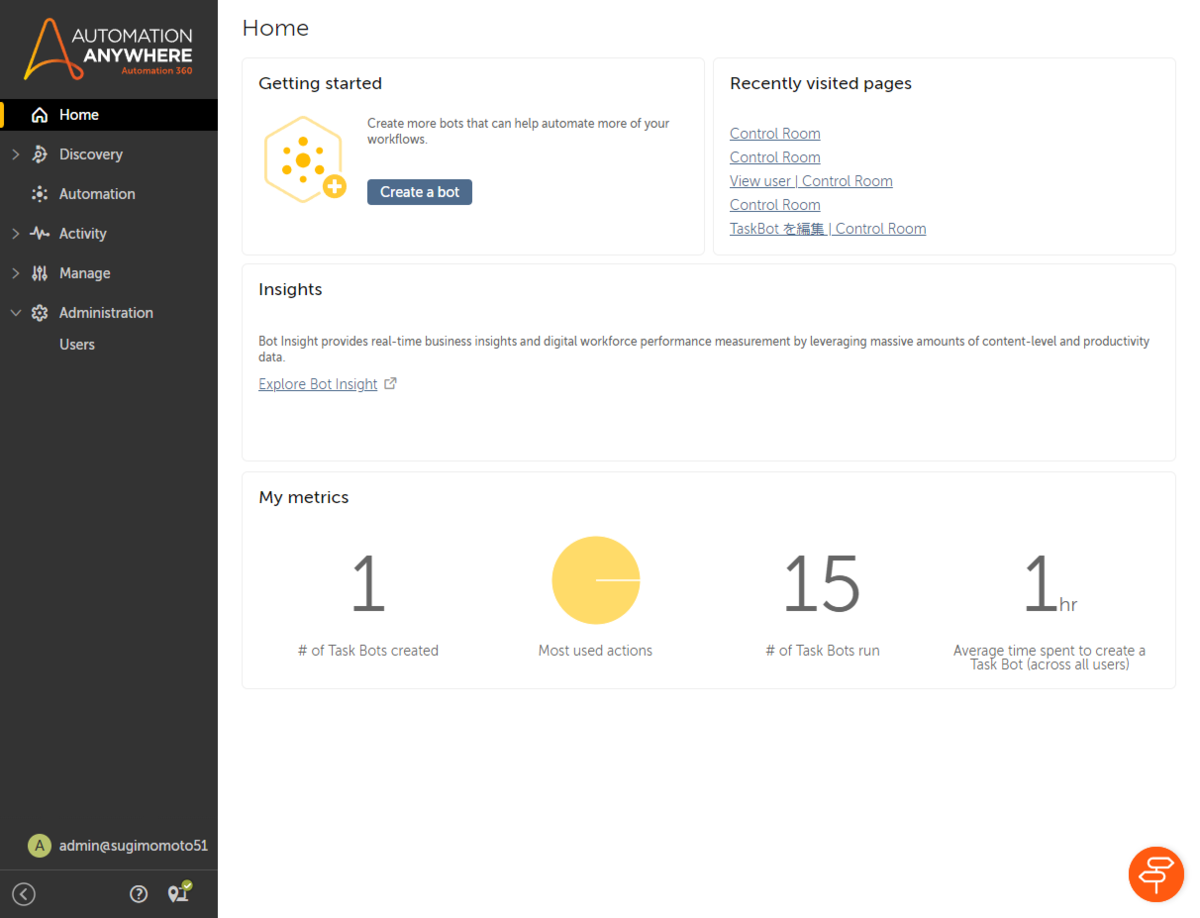Expand the Manage menu chevron
Screen dimensions: 1200x918
[15, 273]
